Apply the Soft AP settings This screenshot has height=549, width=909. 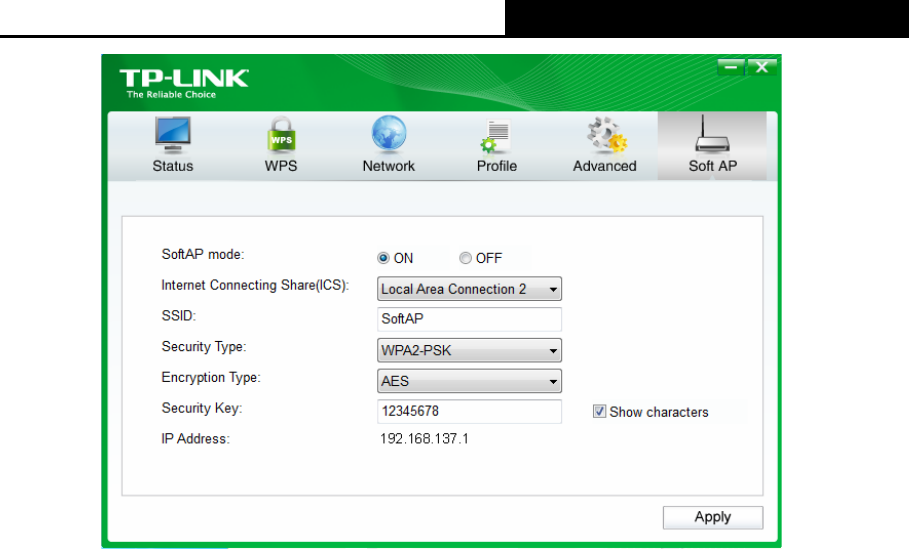(712, 517)
